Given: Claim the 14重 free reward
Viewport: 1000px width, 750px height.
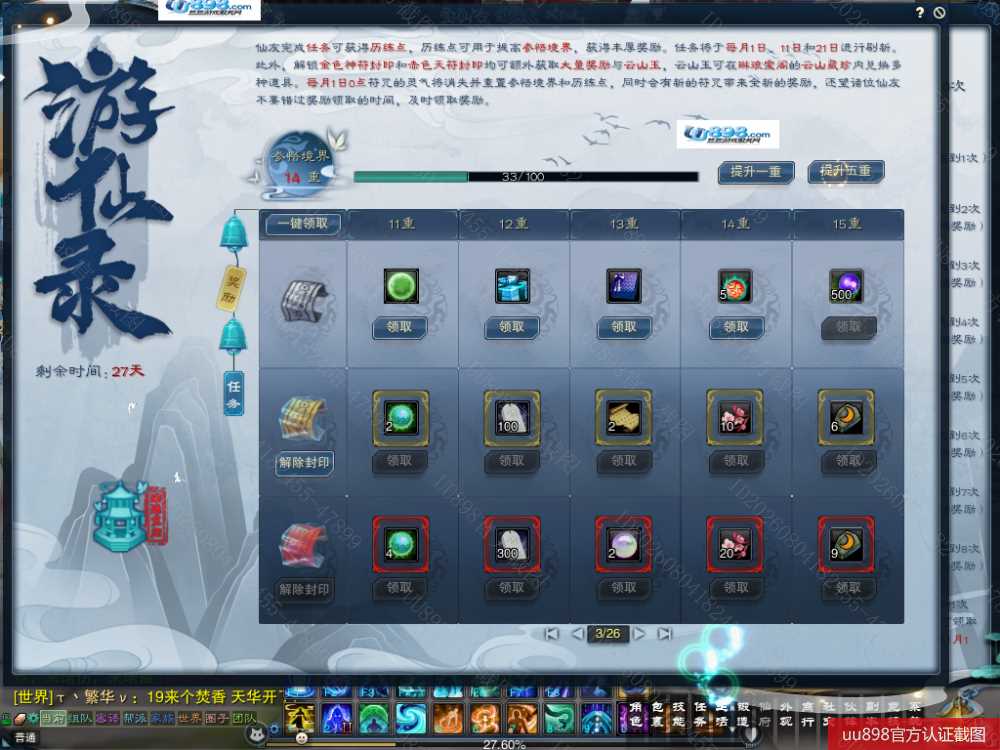Looking at the screenshot, I should pos(736,328).
